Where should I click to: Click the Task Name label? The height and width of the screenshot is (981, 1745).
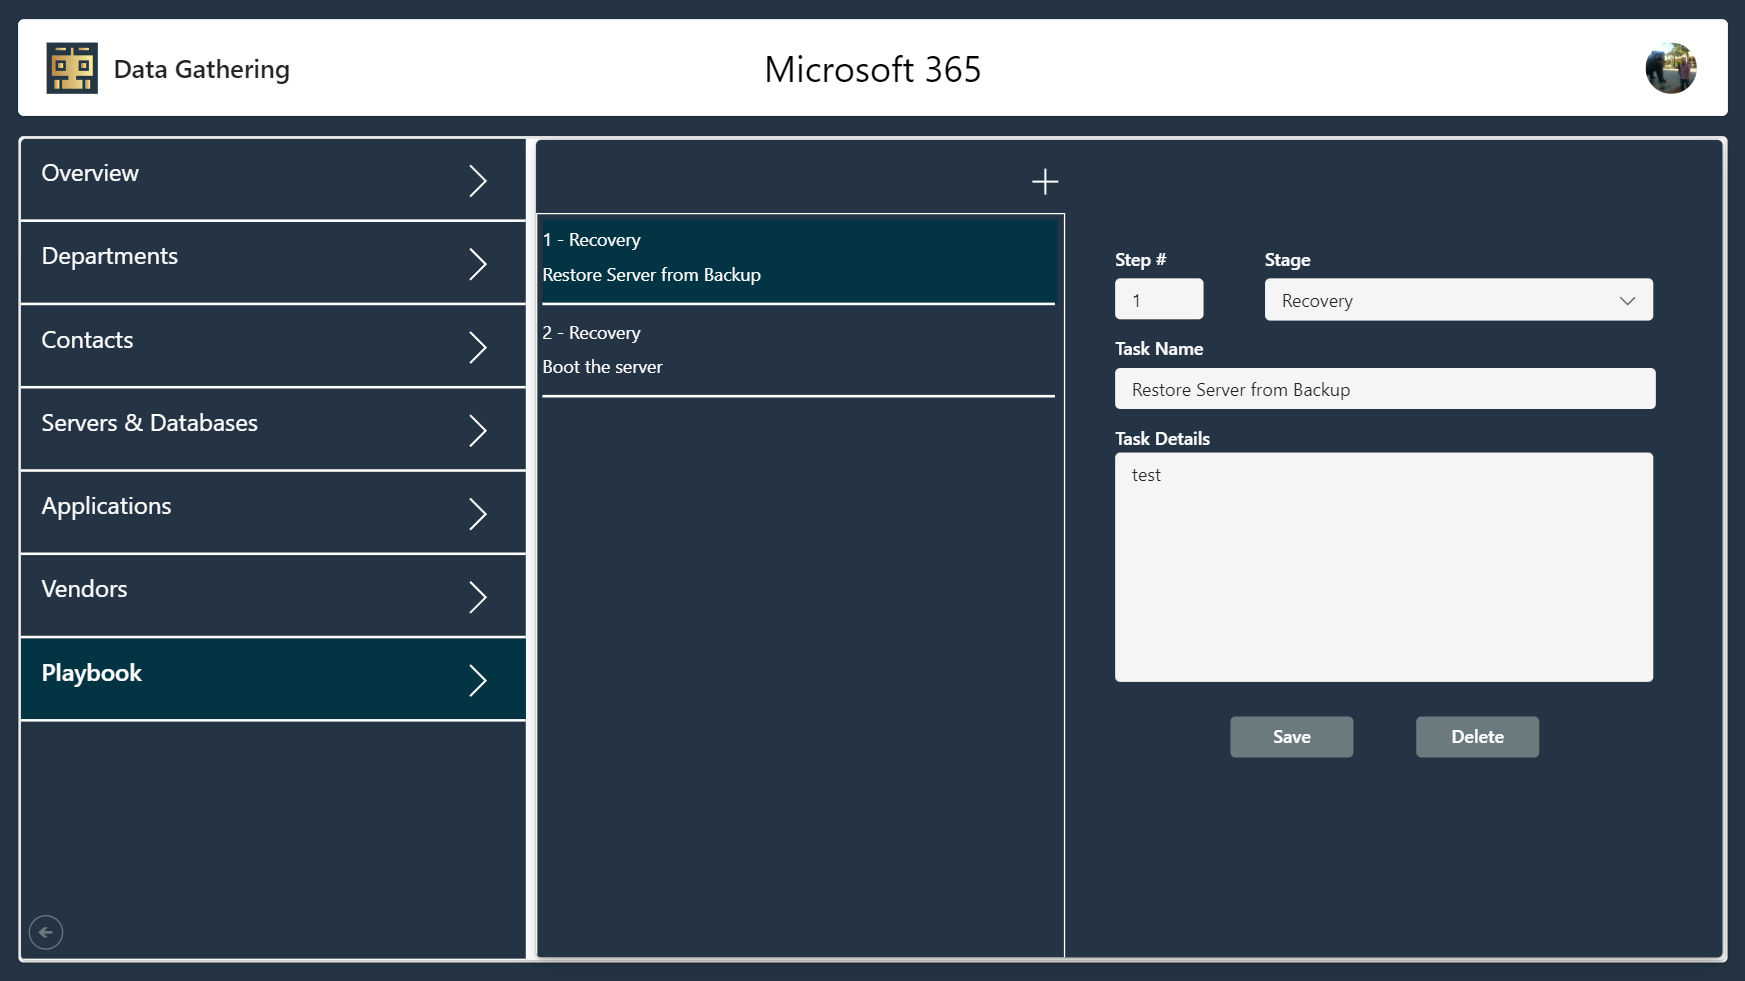coord(1159,349)
